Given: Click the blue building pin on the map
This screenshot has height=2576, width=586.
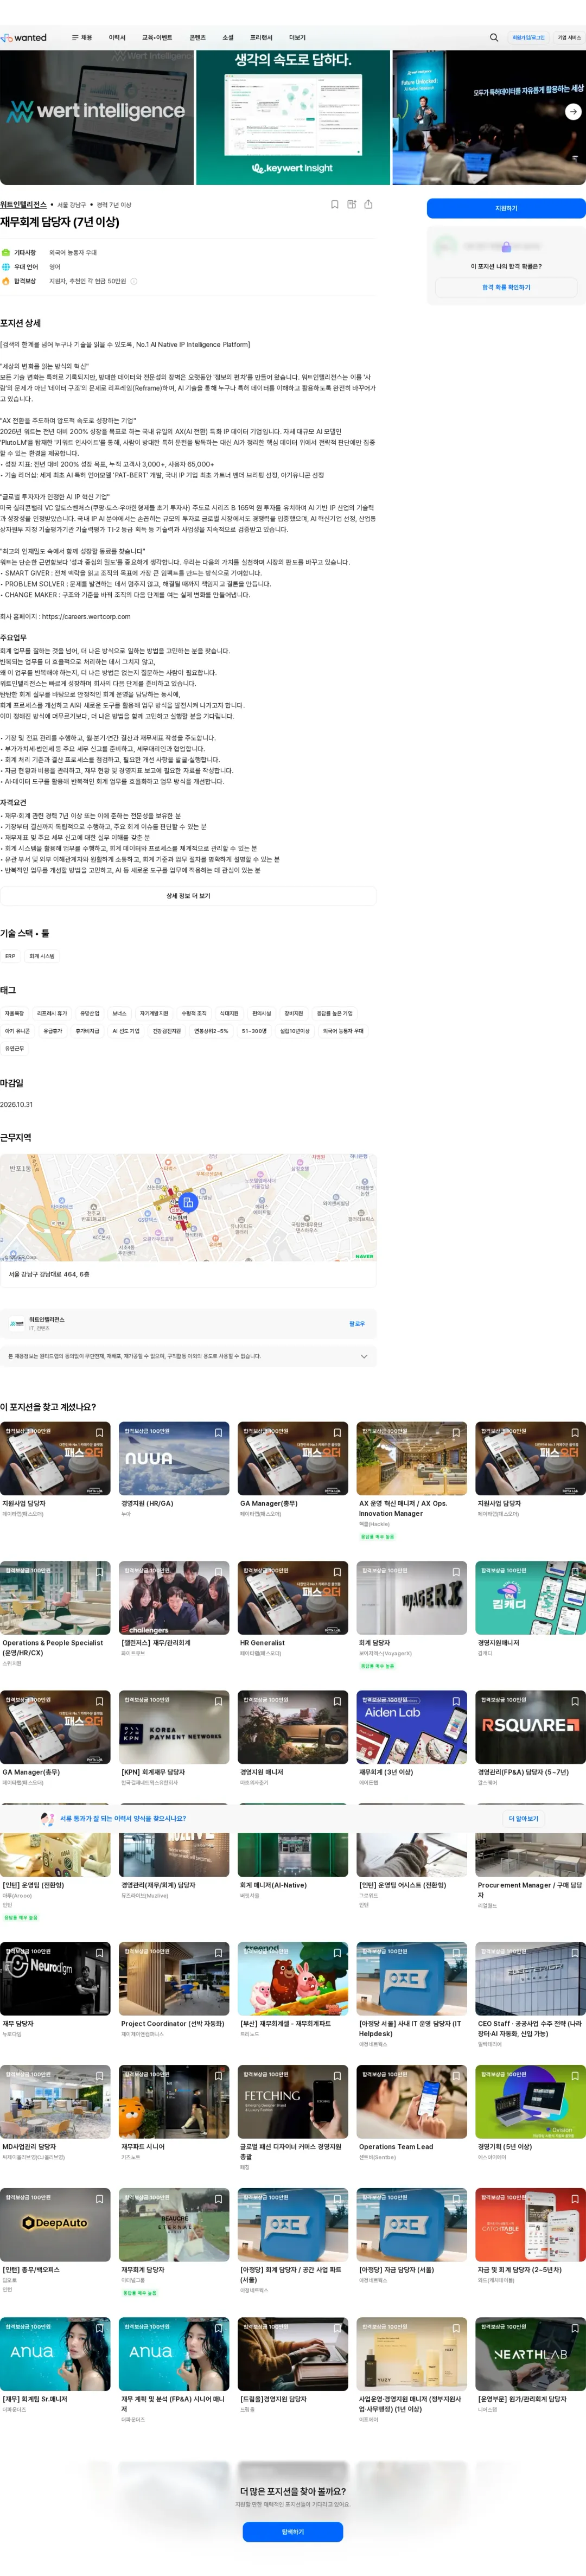Looking at the screenshot, I should pos(188,1202).
